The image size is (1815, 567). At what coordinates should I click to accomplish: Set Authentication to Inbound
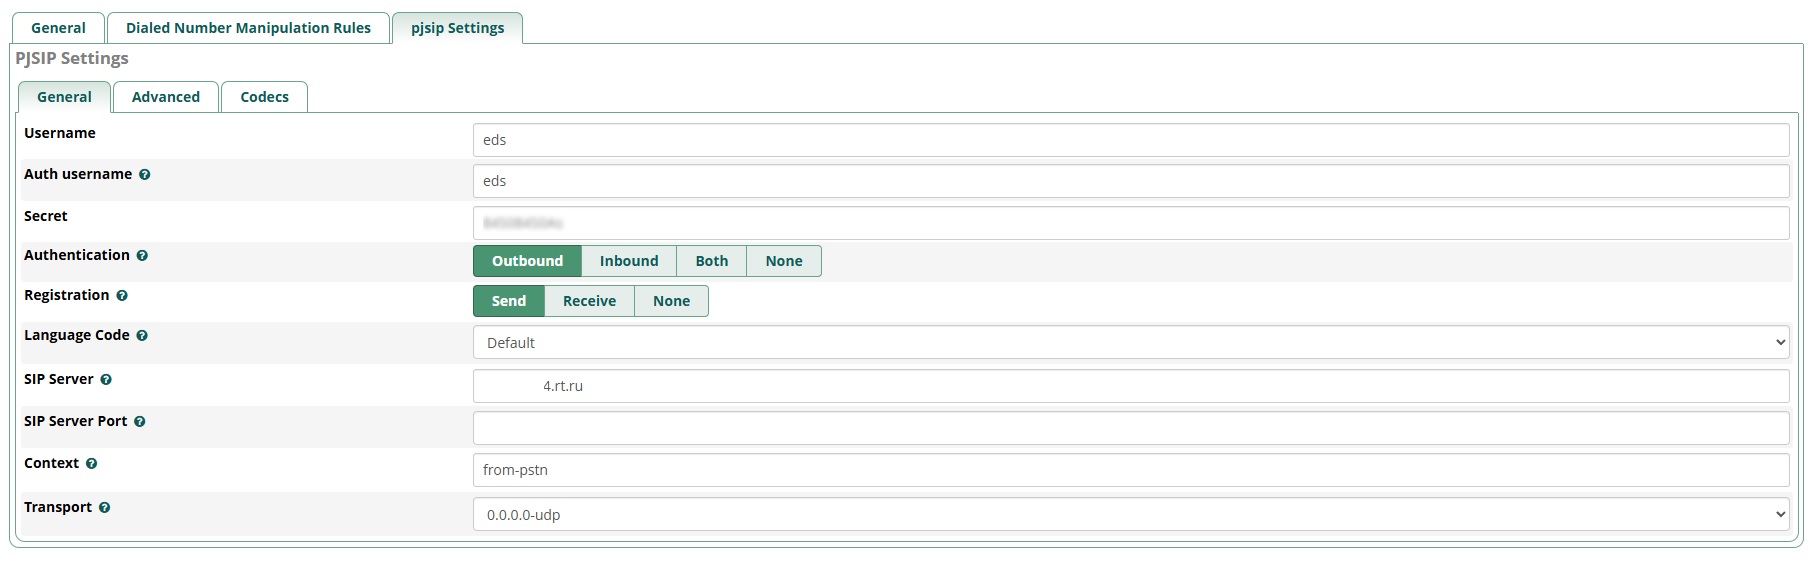(628, 261)
